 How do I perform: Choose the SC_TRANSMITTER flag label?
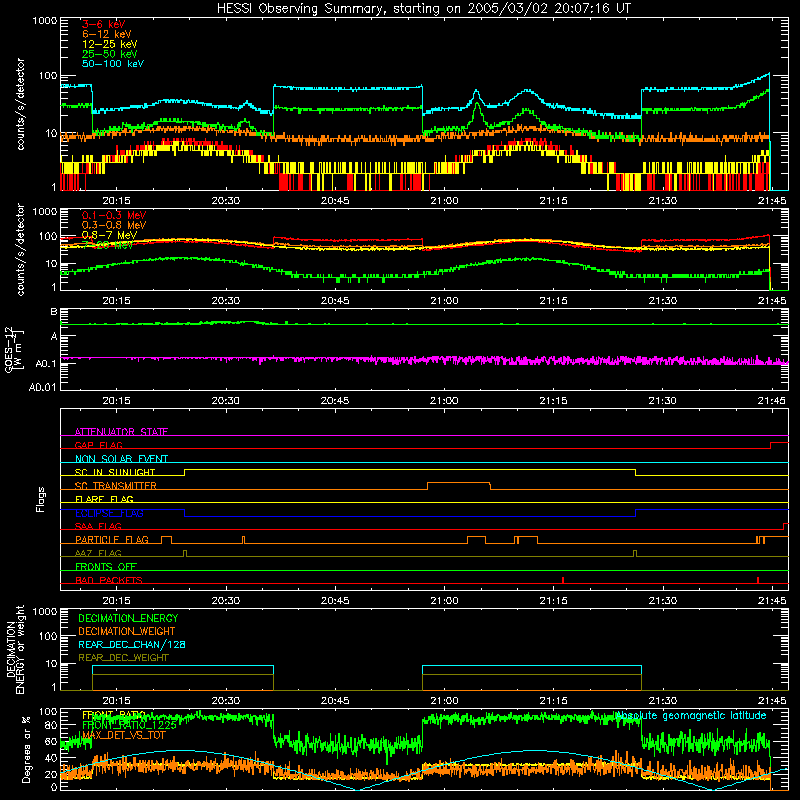[116, 486]
